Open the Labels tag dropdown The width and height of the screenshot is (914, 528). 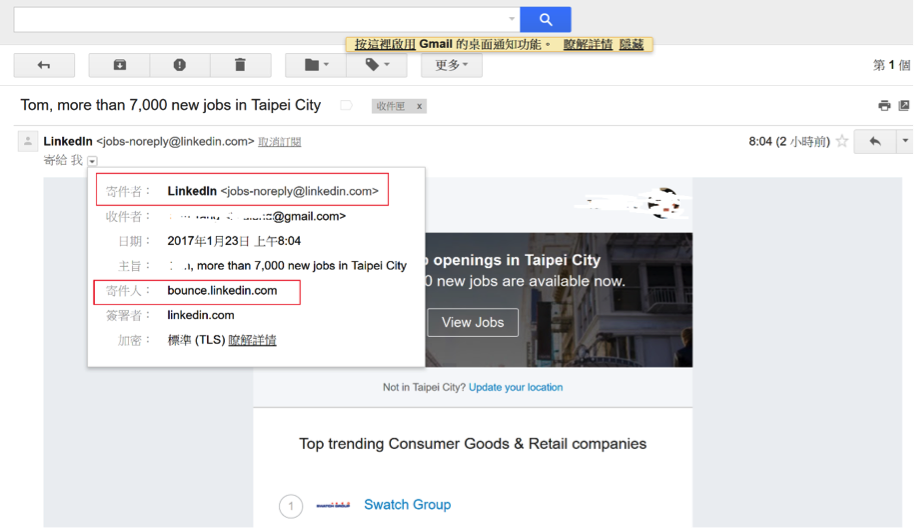(x=377, y=65)
